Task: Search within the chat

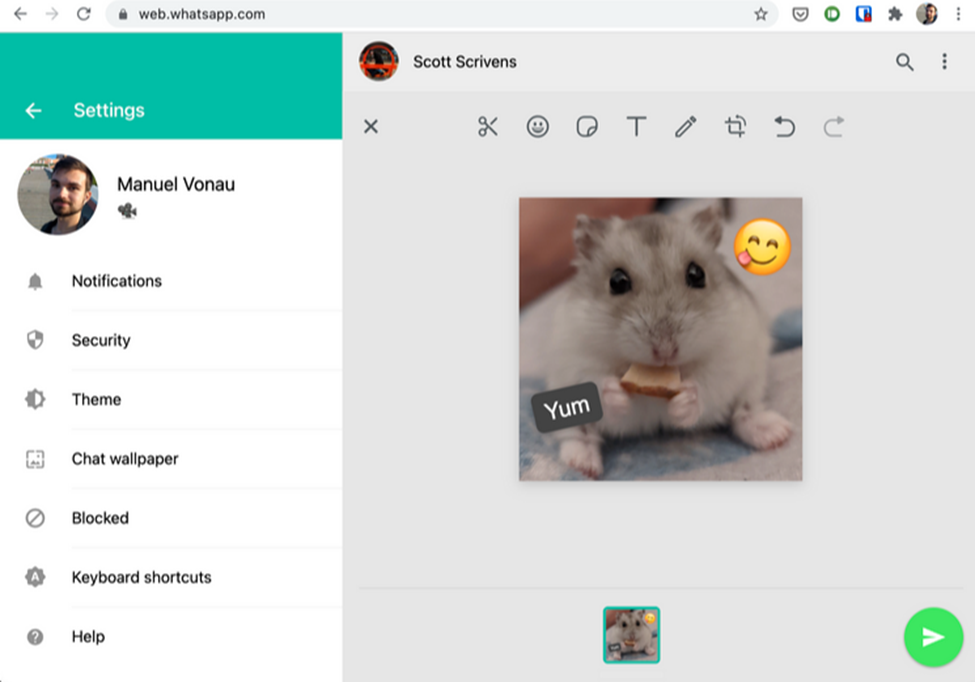Action: [905, 62]
